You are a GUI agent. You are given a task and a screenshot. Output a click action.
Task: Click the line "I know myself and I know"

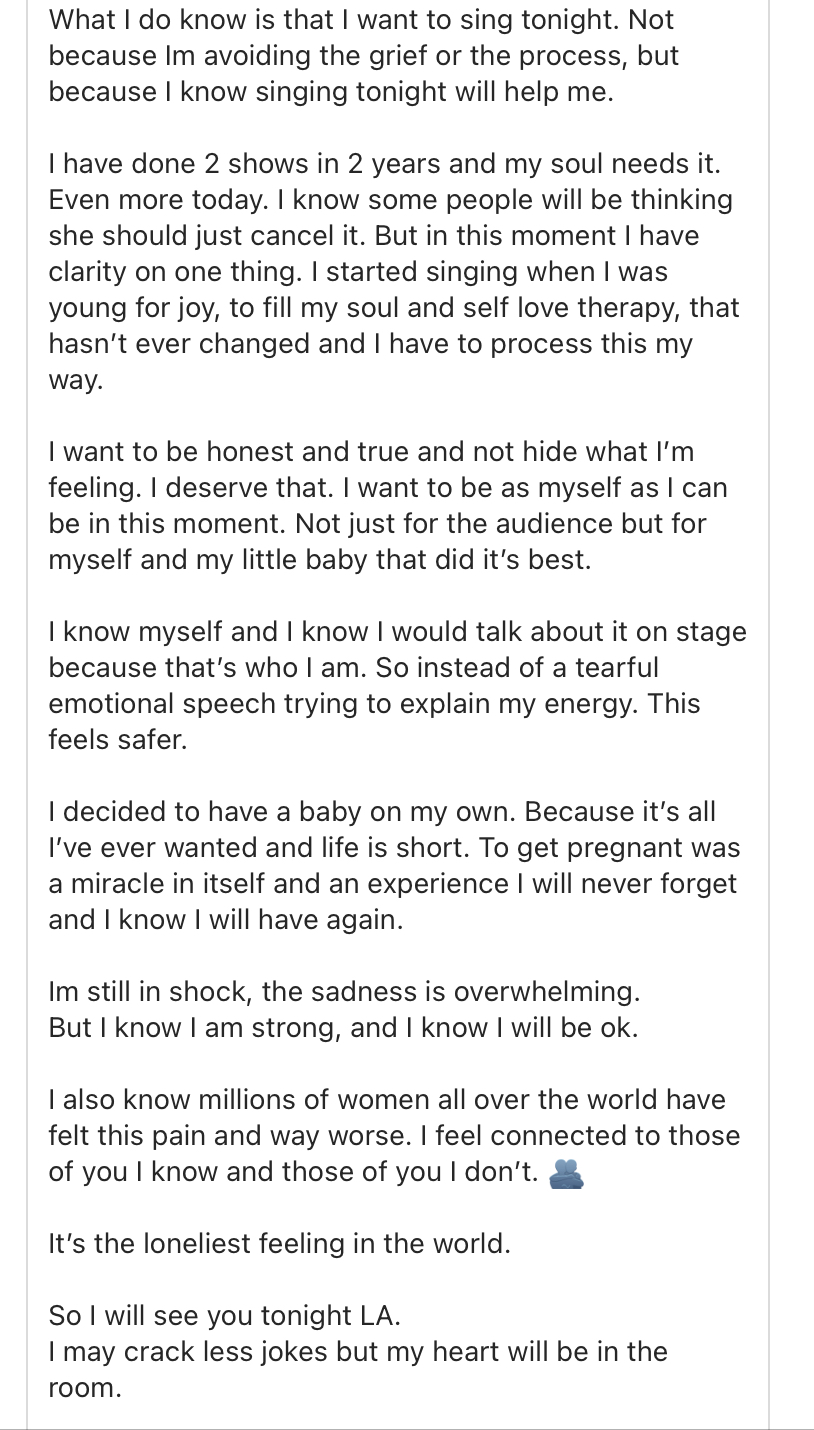pyautogui.click(x=397, y=632)
